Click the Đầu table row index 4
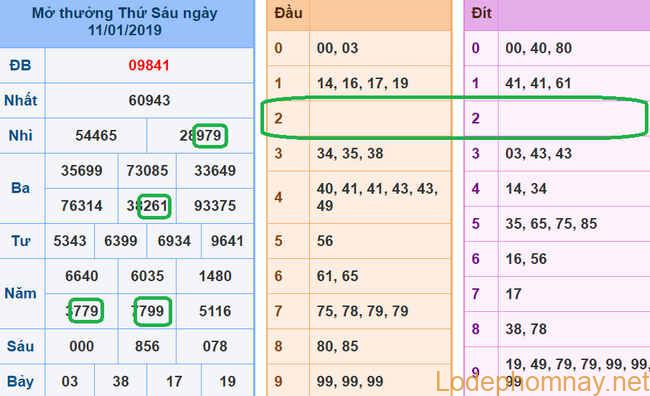The image size is (650, 396). [279, 197]
